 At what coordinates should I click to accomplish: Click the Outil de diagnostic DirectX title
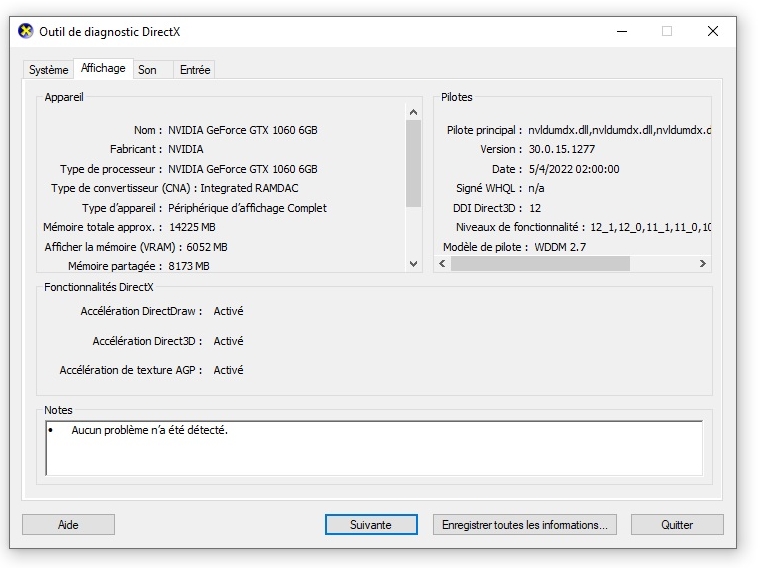[x=110, y=32]
